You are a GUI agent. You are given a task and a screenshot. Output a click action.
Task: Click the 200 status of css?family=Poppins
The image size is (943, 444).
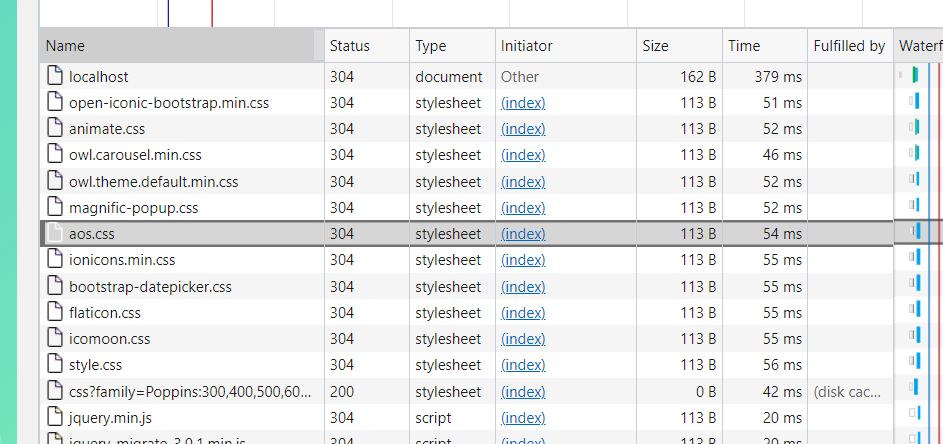[x=342, y=392]
